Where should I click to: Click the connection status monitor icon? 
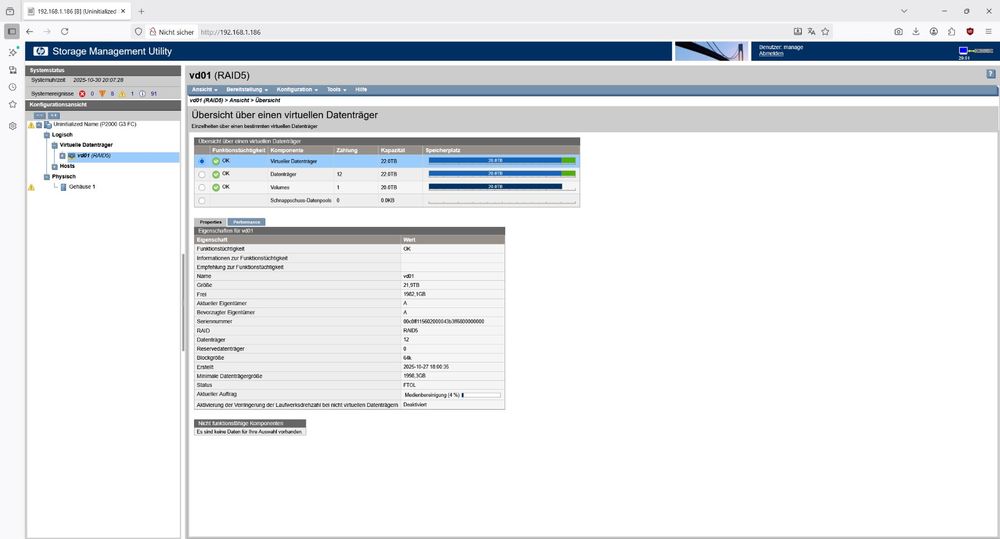[963, 50]
